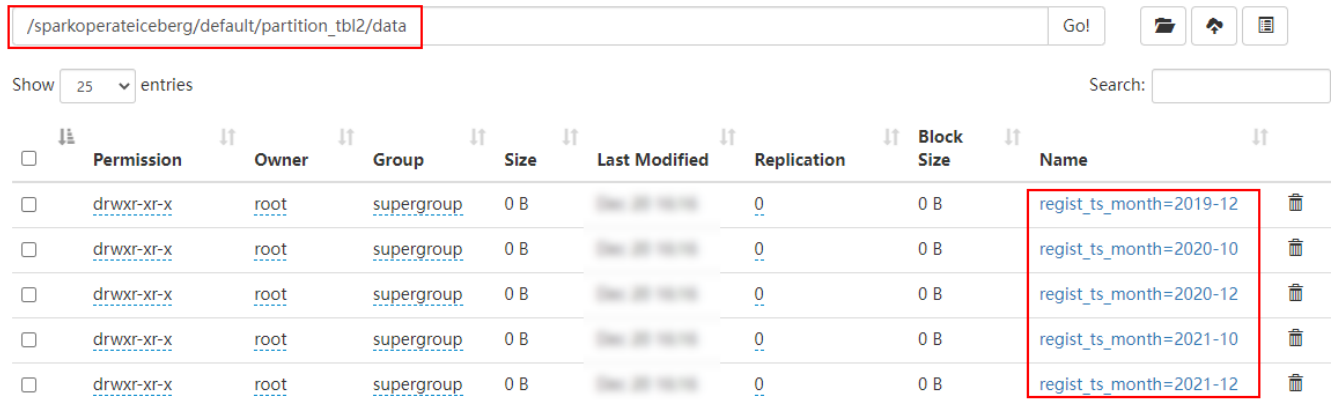Sort table by the Last Modified column
This screenshot has height=411, width=1331.
tap(652, 160)
